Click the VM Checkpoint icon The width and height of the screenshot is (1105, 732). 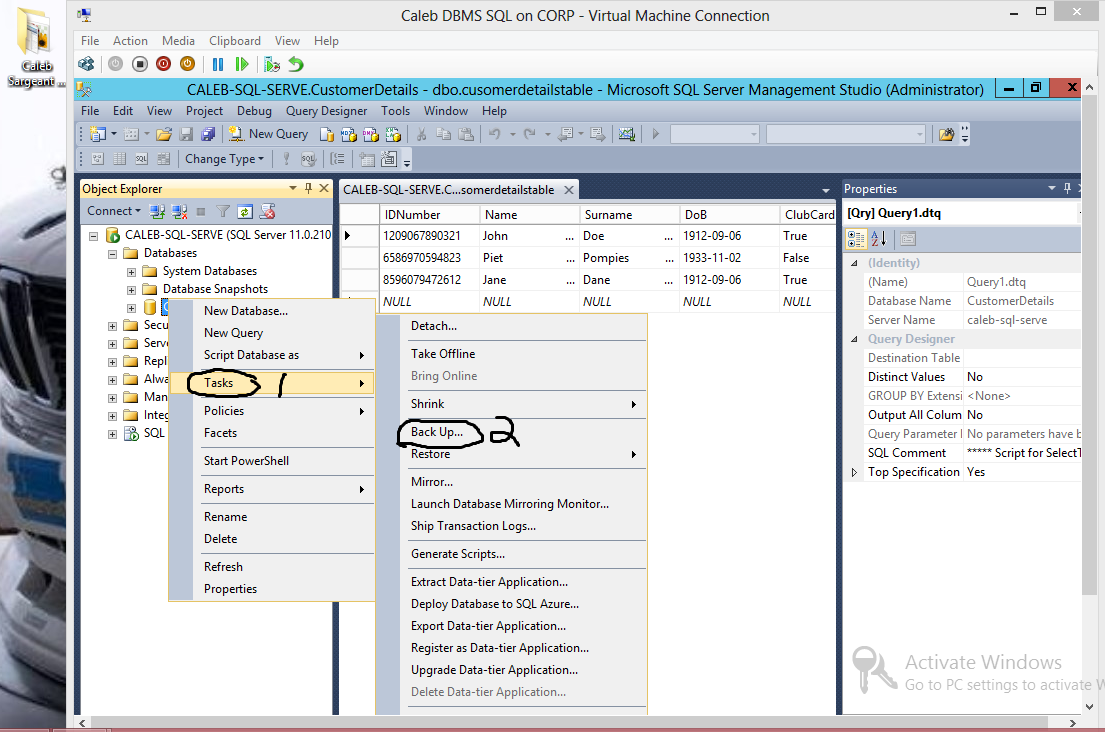tap(272, 64)
